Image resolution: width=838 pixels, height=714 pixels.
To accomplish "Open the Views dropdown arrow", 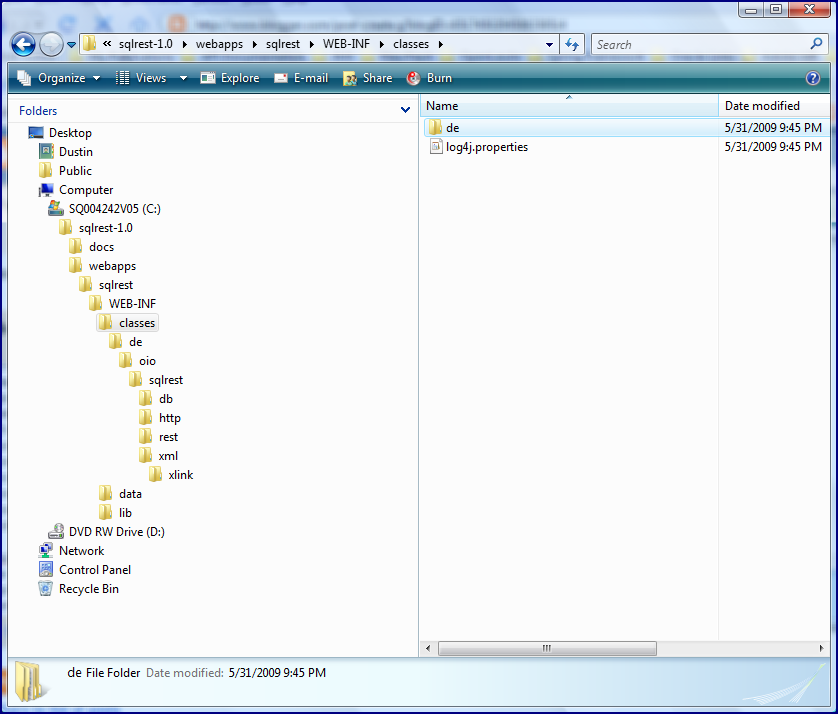I will pyautogui.click(x=182, y=78).
